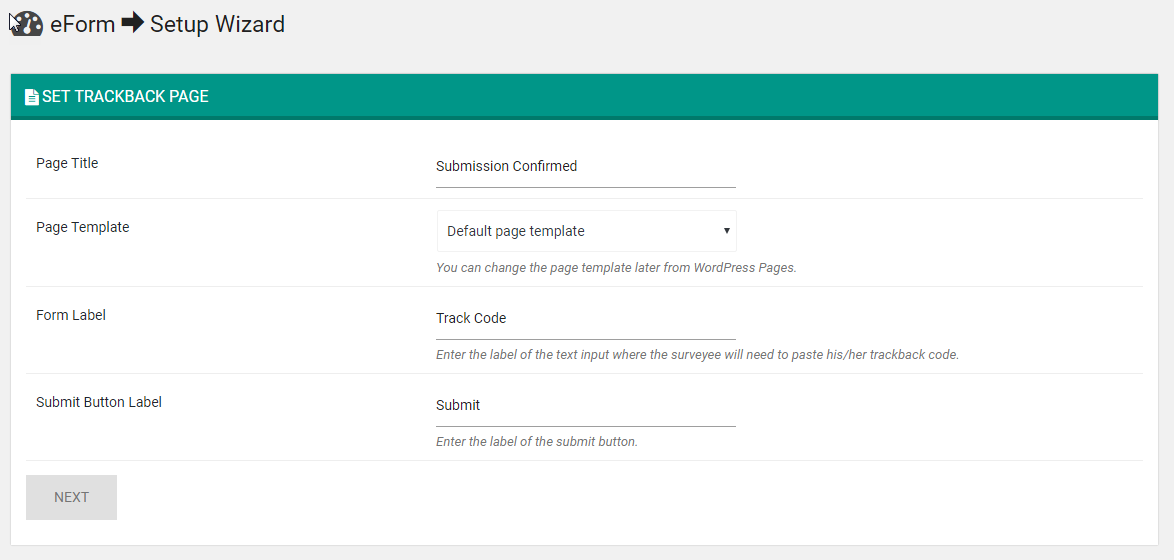Image resolution: width=1174 pixels, height=560 pixels.
Task: Click the Page Title label
Action: [x=67, y=163]
